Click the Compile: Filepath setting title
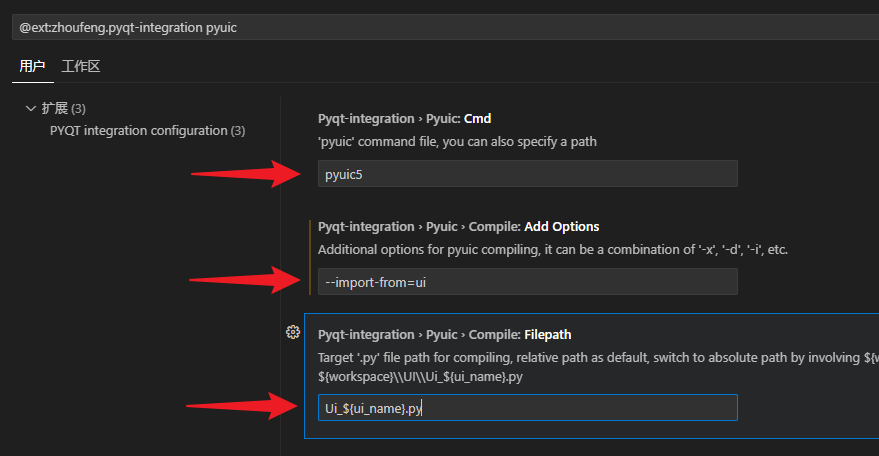Screen dimensions: 879x456 coord(444,334)
